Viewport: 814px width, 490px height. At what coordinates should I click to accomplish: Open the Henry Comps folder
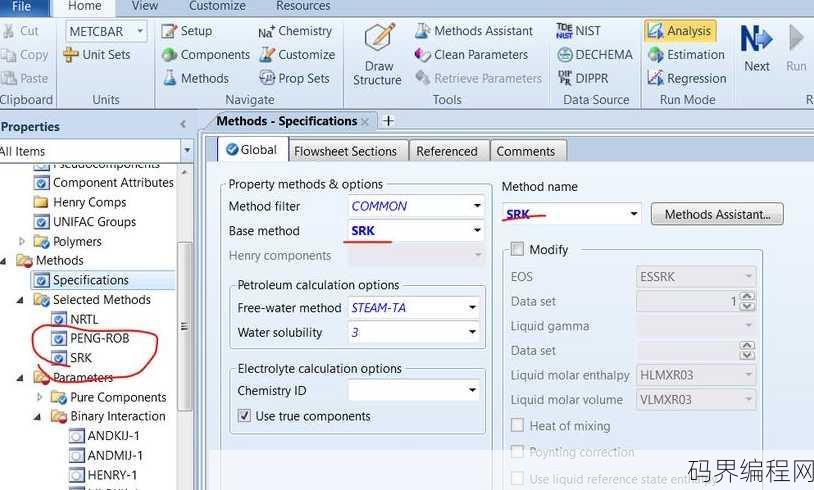tap(80, 202)
